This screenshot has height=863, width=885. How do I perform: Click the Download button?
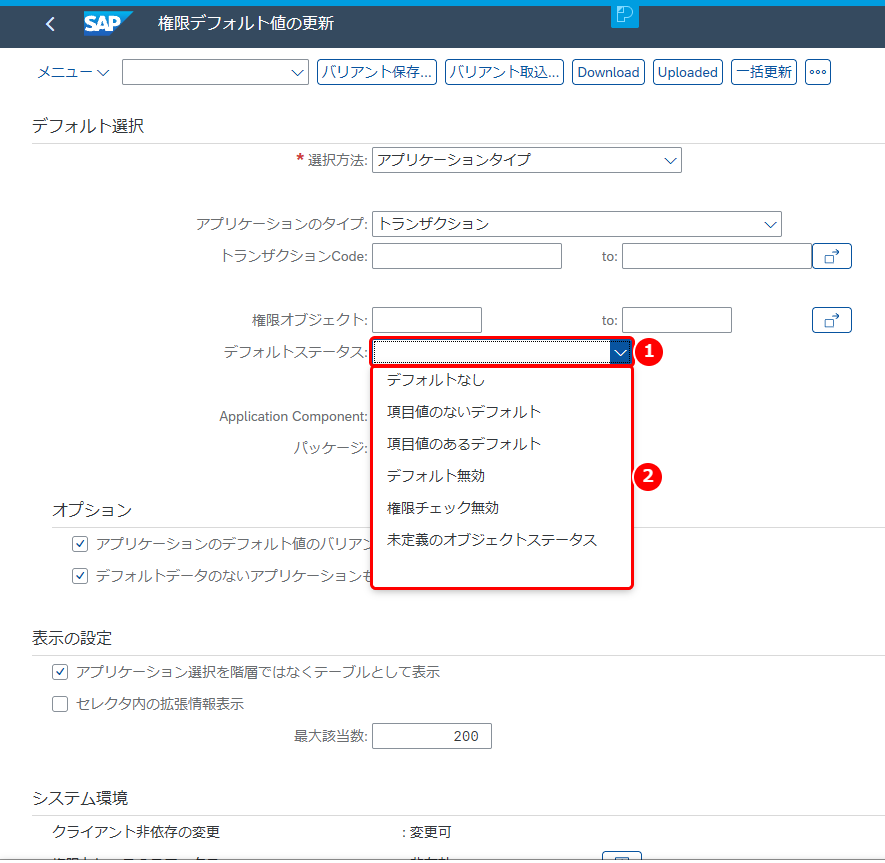point(608,72)
